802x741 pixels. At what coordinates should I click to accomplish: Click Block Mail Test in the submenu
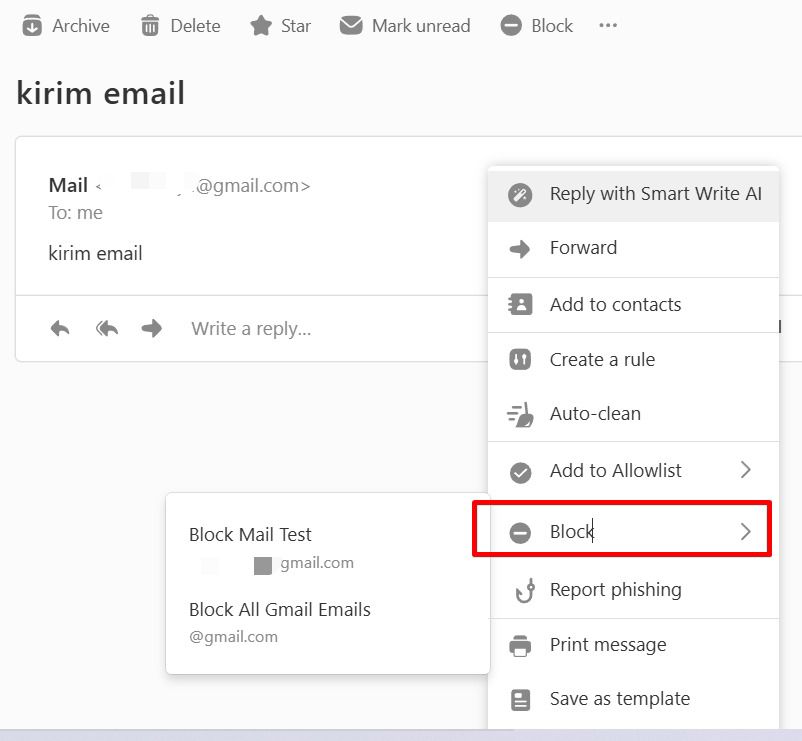(249, 534)
